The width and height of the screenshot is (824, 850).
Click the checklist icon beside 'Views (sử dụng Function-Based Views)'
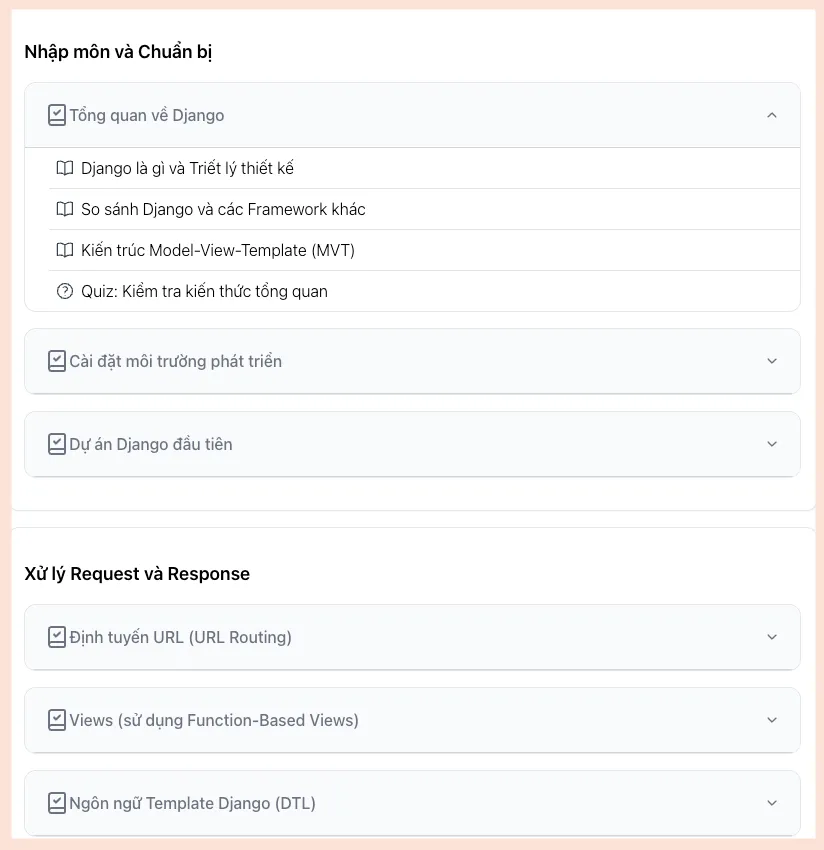[57, 720]
